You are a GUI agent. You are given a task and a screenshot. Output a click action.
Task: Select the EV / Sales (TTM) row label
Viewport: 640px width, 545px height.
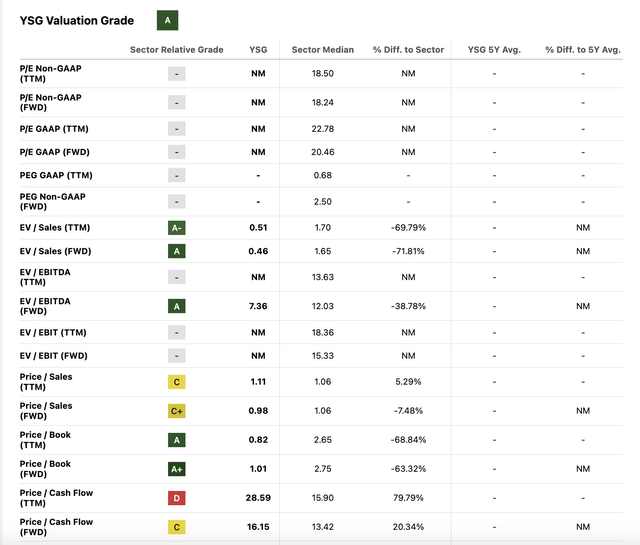[55, 228]
